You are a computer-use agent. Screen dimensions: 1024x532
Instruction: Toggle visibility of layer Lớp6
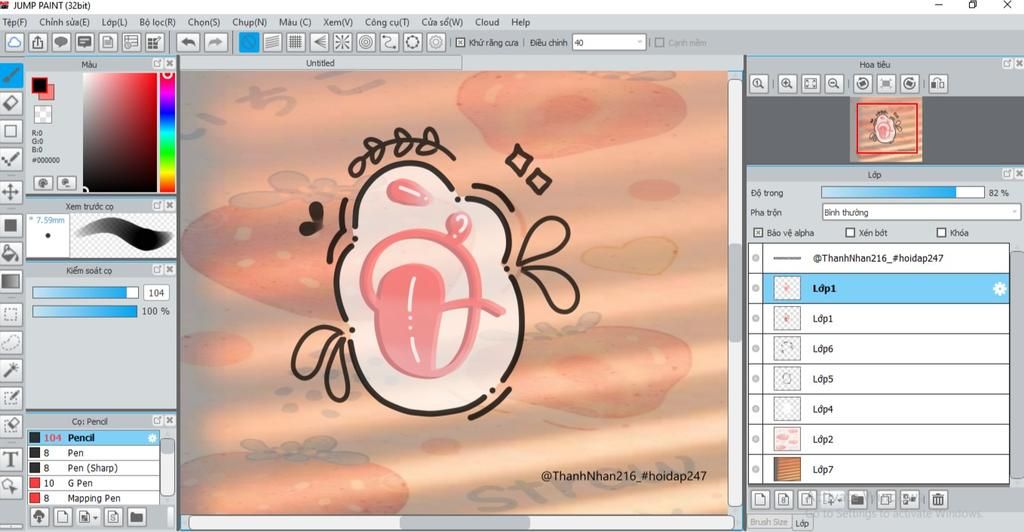756,349
